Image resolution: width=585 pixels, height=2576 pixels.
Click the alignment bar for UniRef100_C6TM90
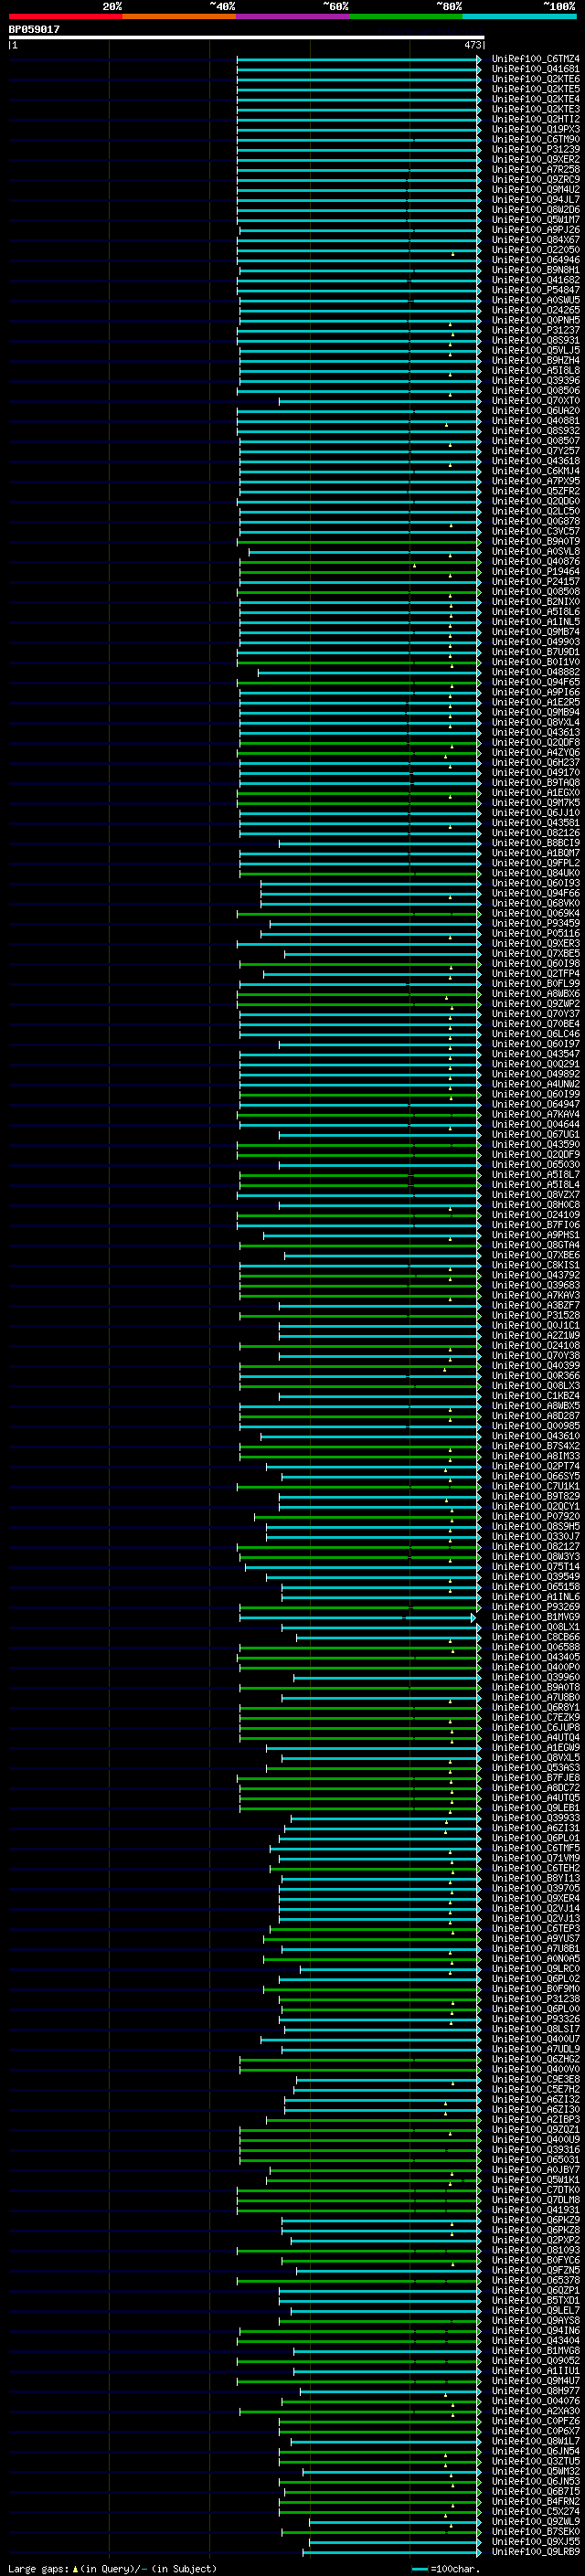point(359,139)
